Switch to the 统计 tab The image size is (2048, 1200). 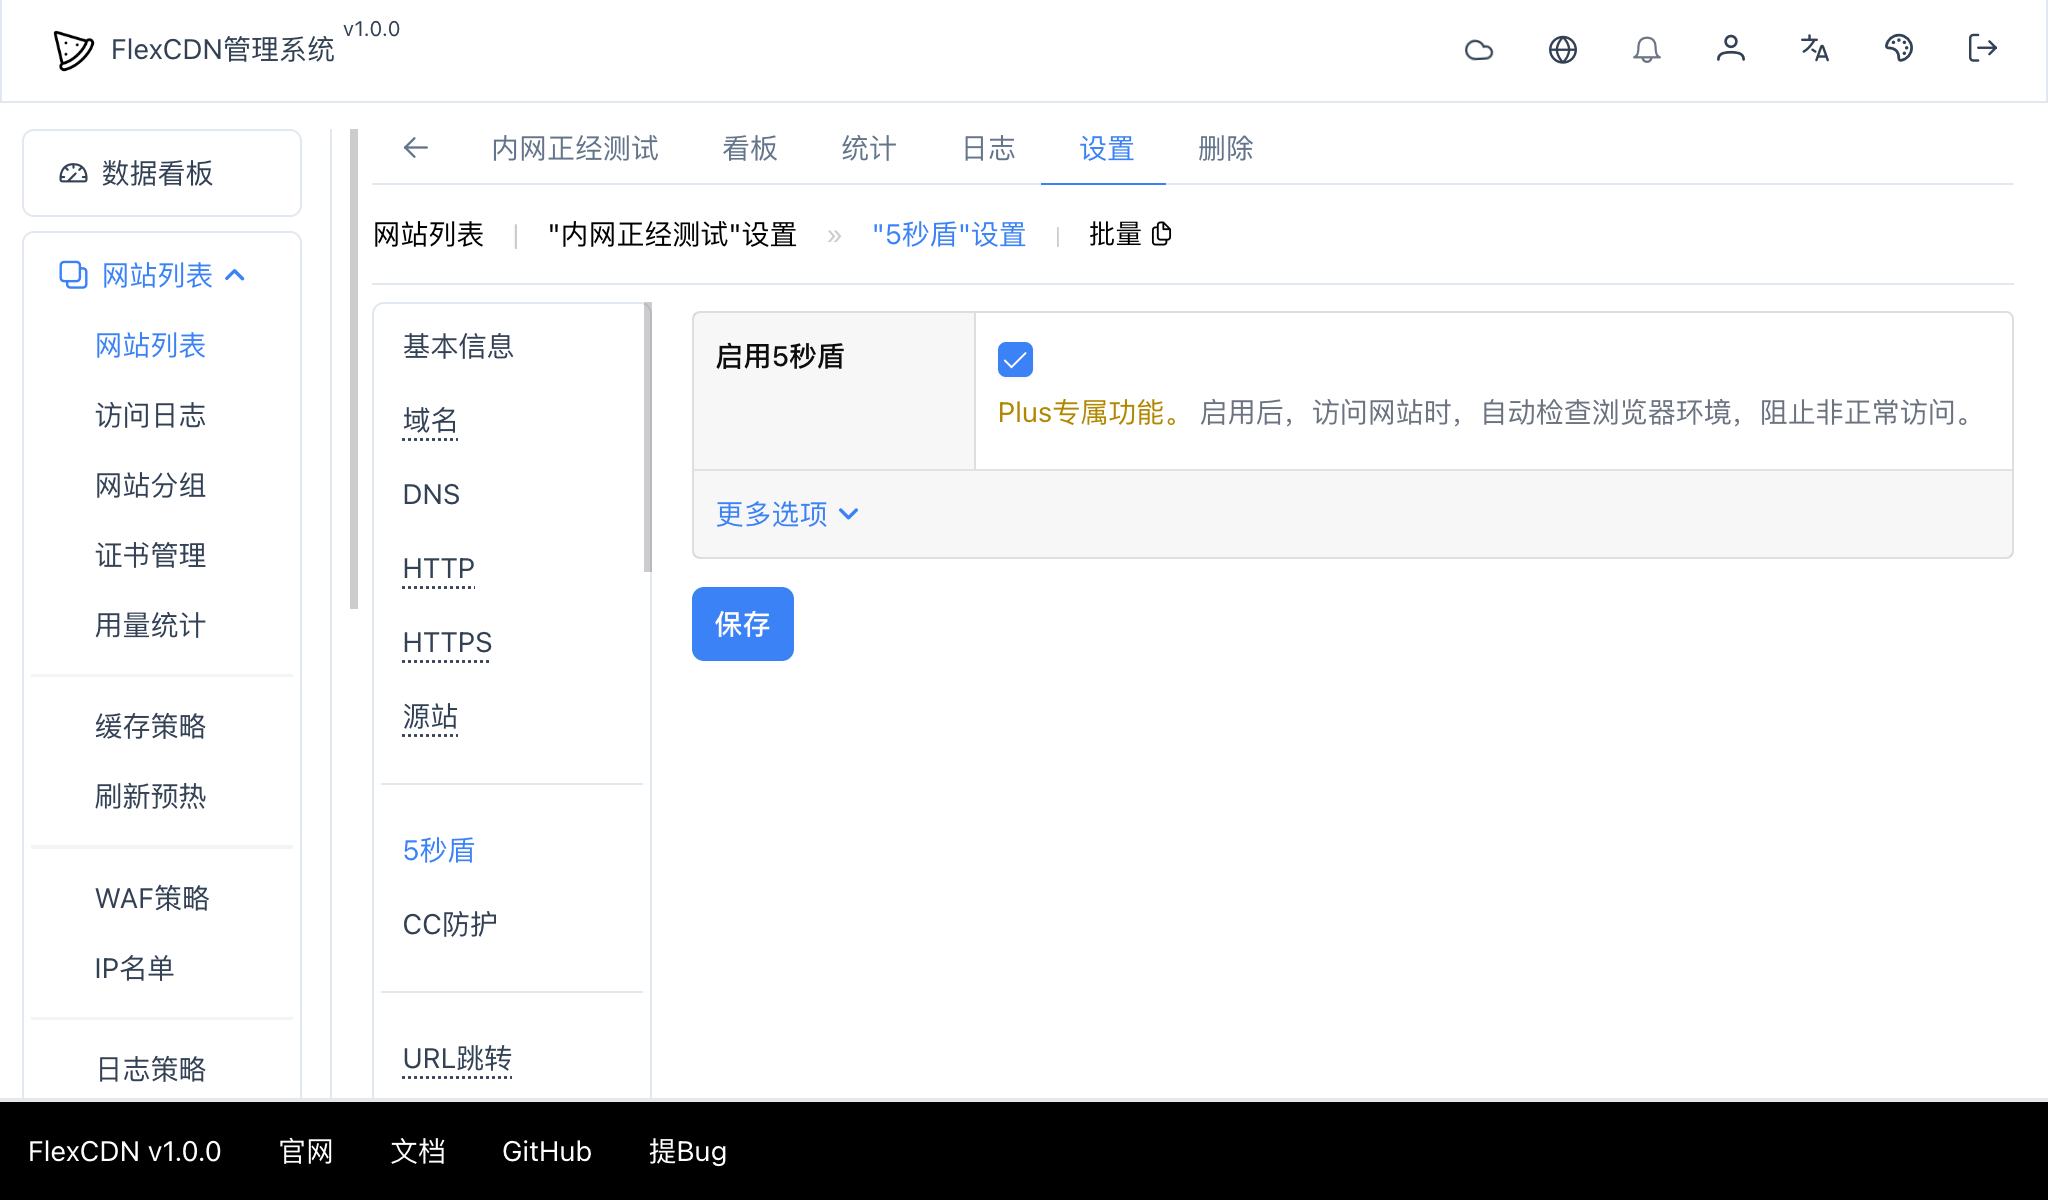869,148
